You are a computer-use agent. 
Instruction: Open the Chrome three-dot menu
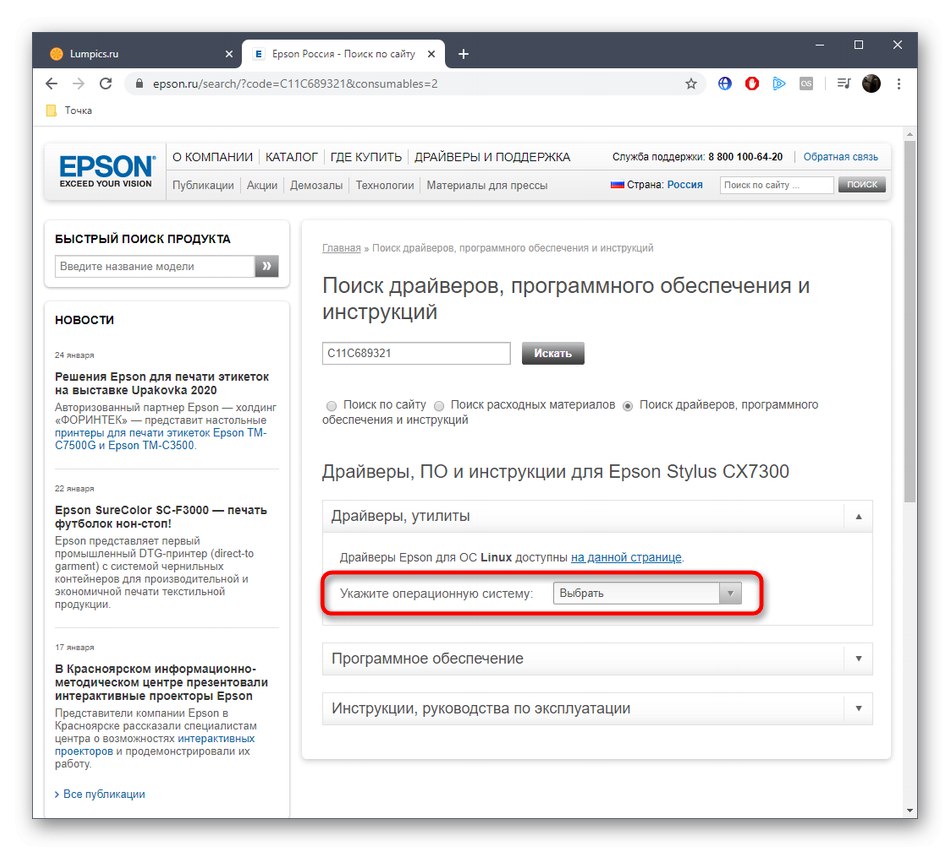pyautogui.click(x=899, y=84)
